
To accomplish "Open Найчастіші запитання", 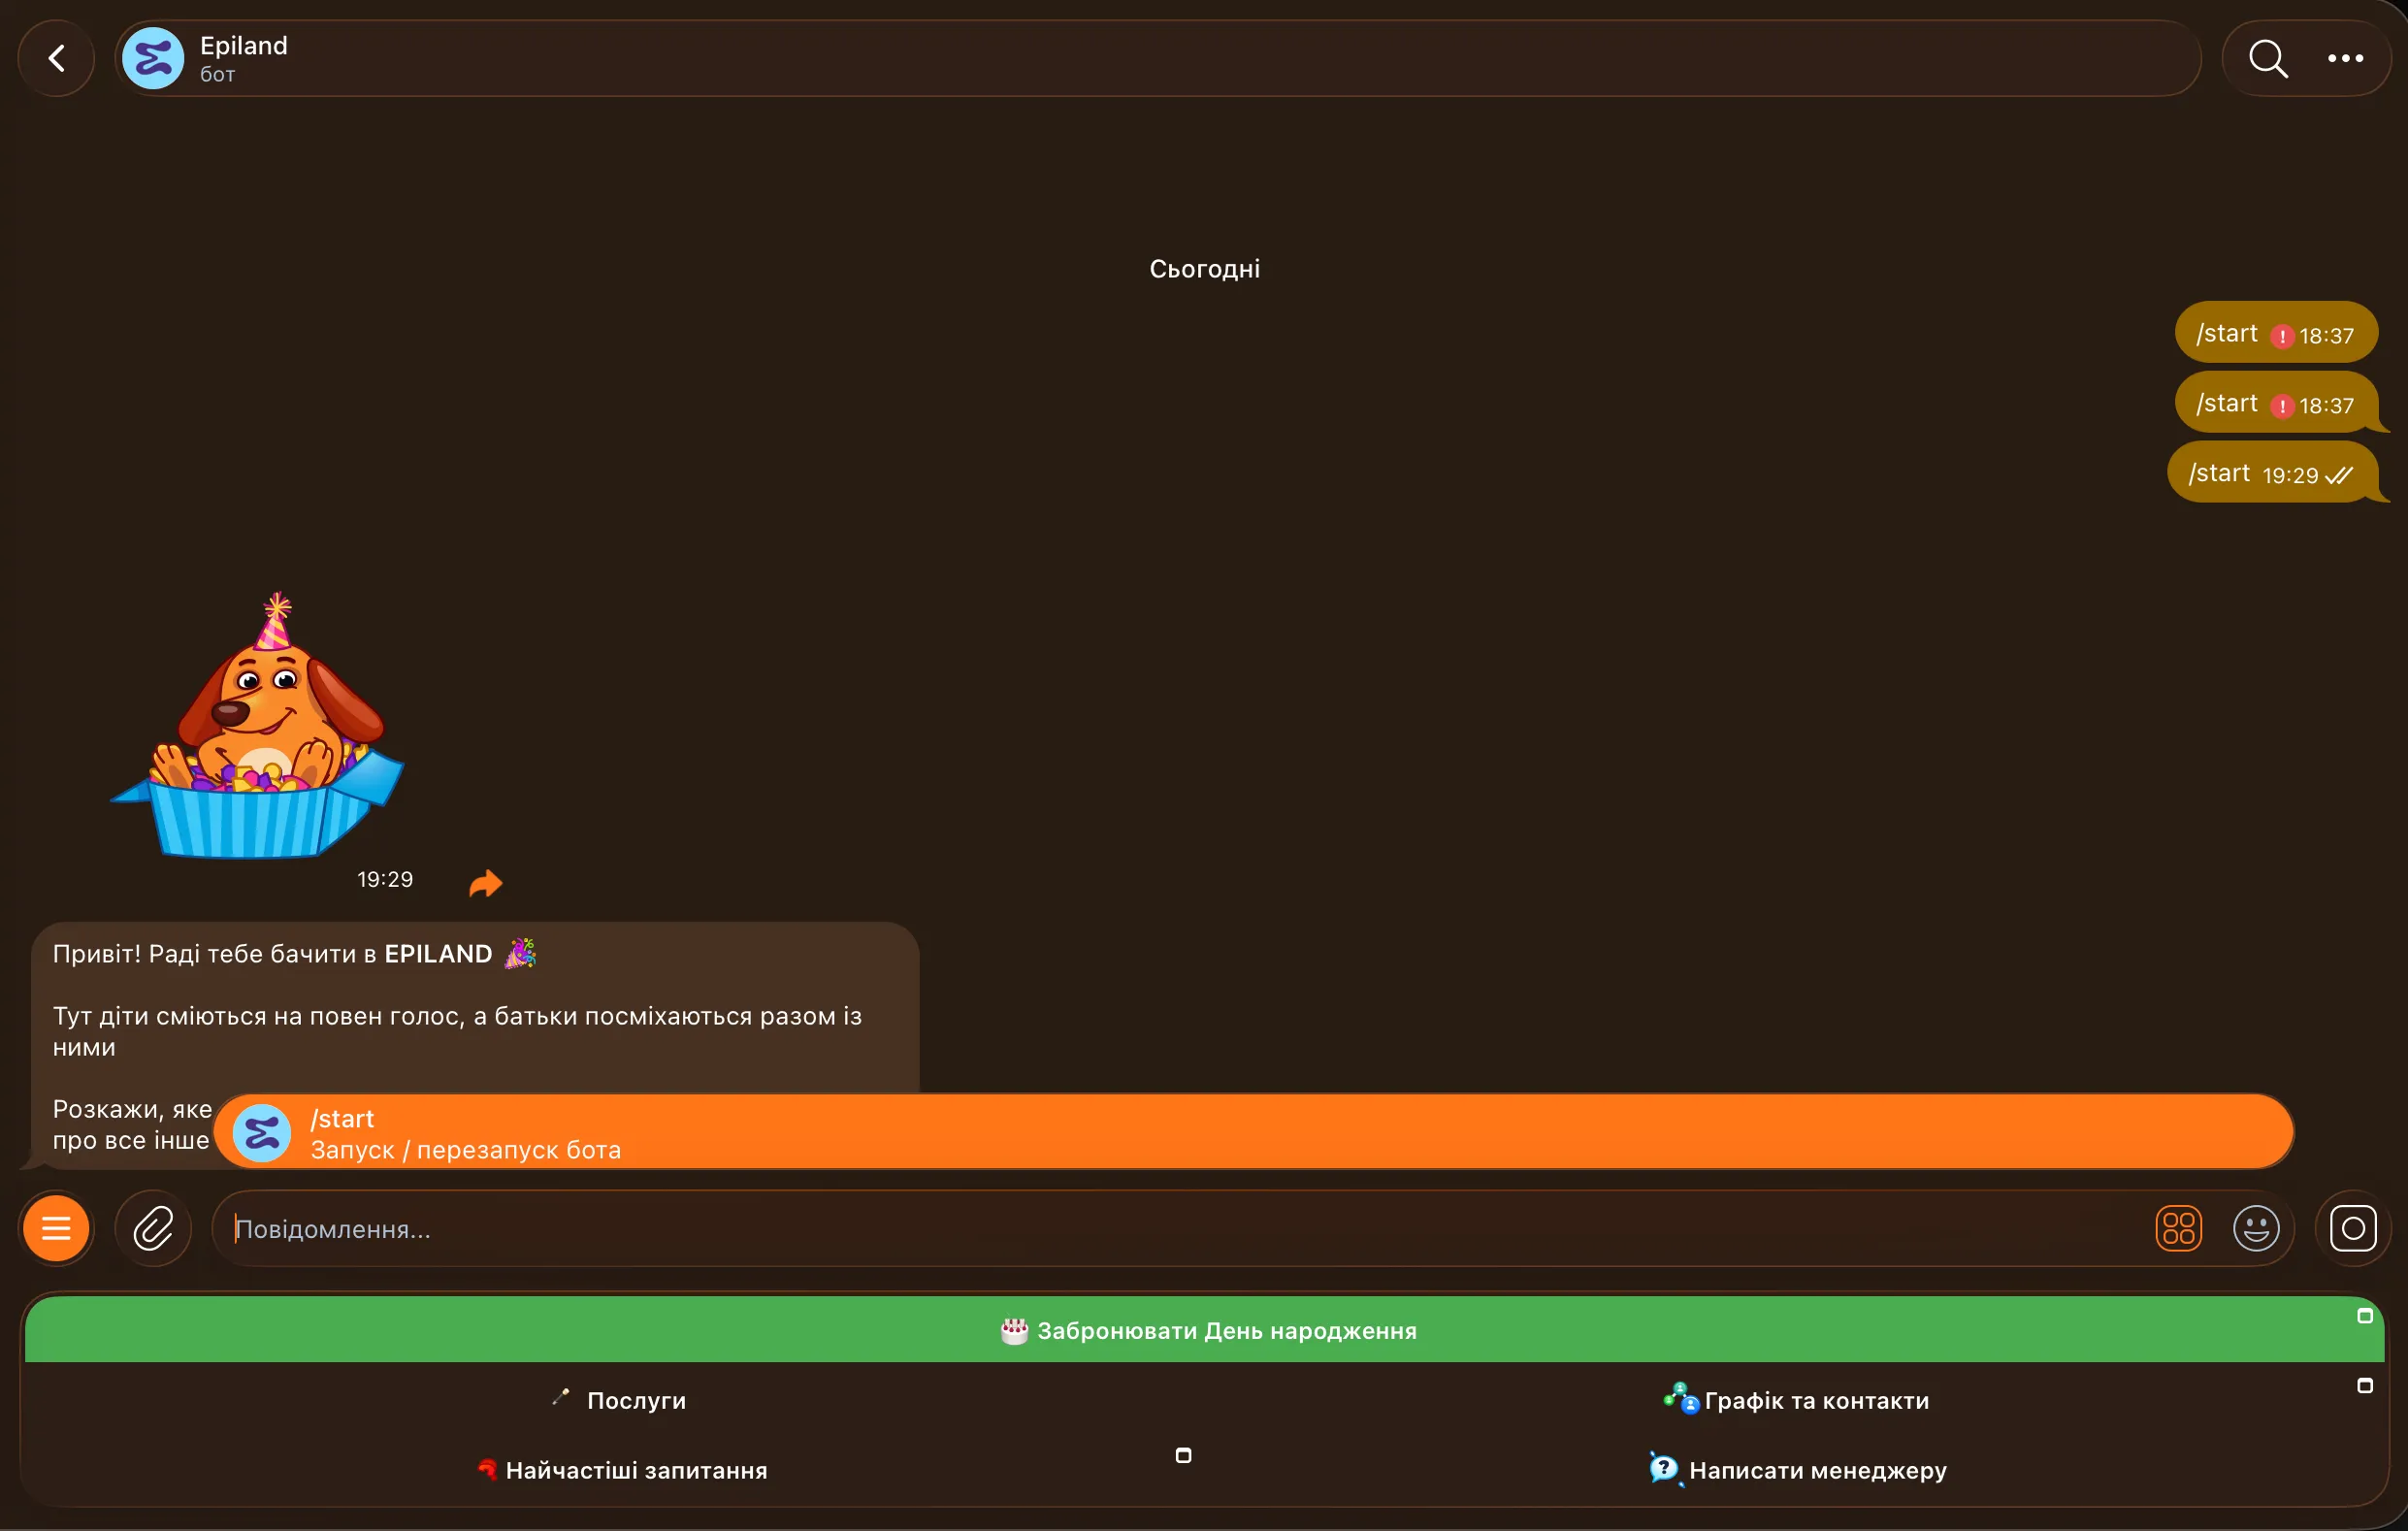I will tap(614, 1470).
